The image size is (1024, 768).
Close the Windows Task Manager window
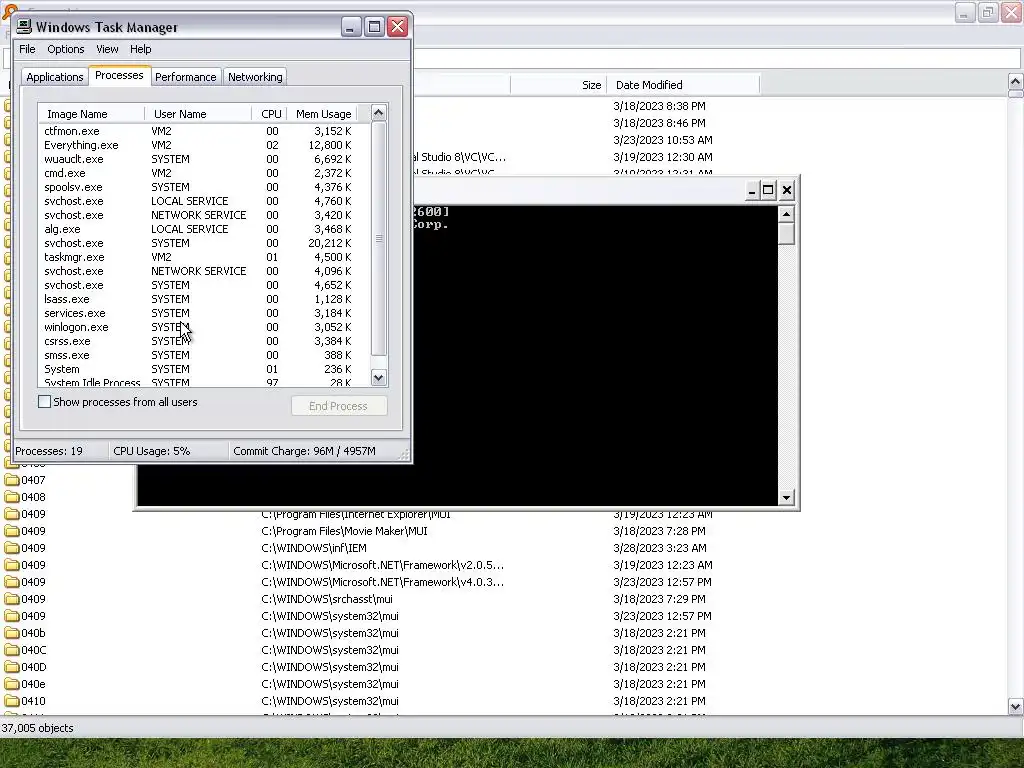[x=398, y=27]
